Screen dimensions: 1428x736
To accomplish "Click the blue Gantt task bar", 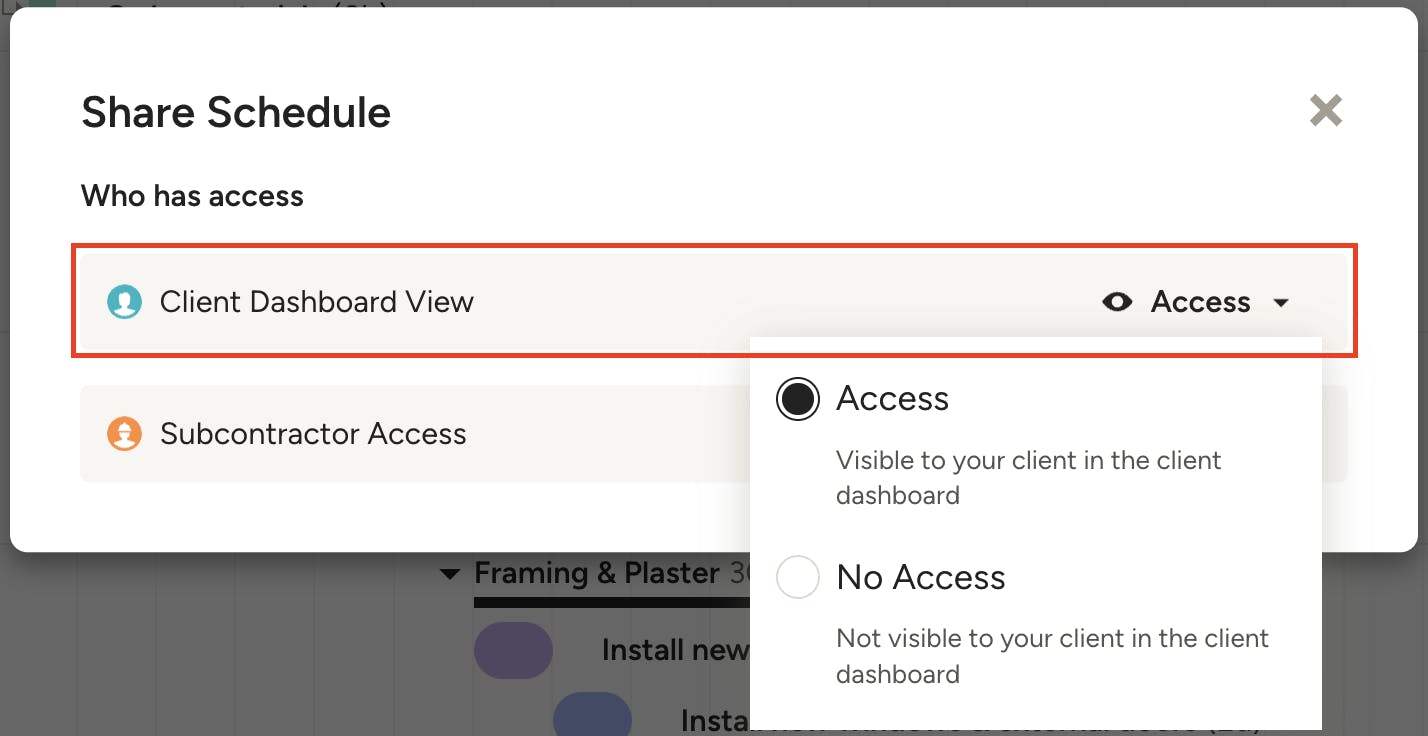I will [x=592, y=717].
